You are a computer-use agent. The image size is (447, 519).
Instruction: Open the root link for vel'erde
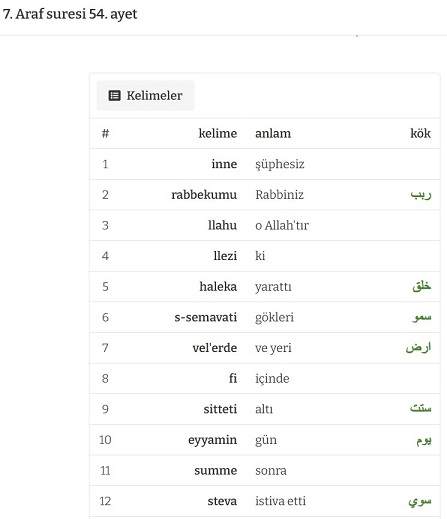click(418, 348)
